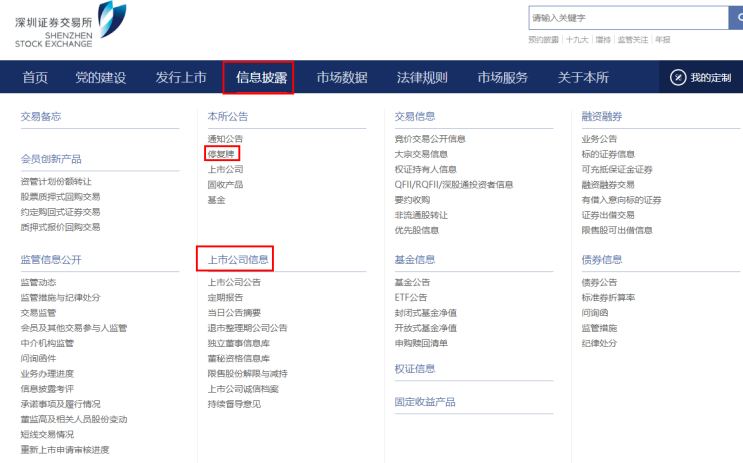Click the 年报 hot keyword
The height and width of the screenshot is (463, 743).
[663, 40]
